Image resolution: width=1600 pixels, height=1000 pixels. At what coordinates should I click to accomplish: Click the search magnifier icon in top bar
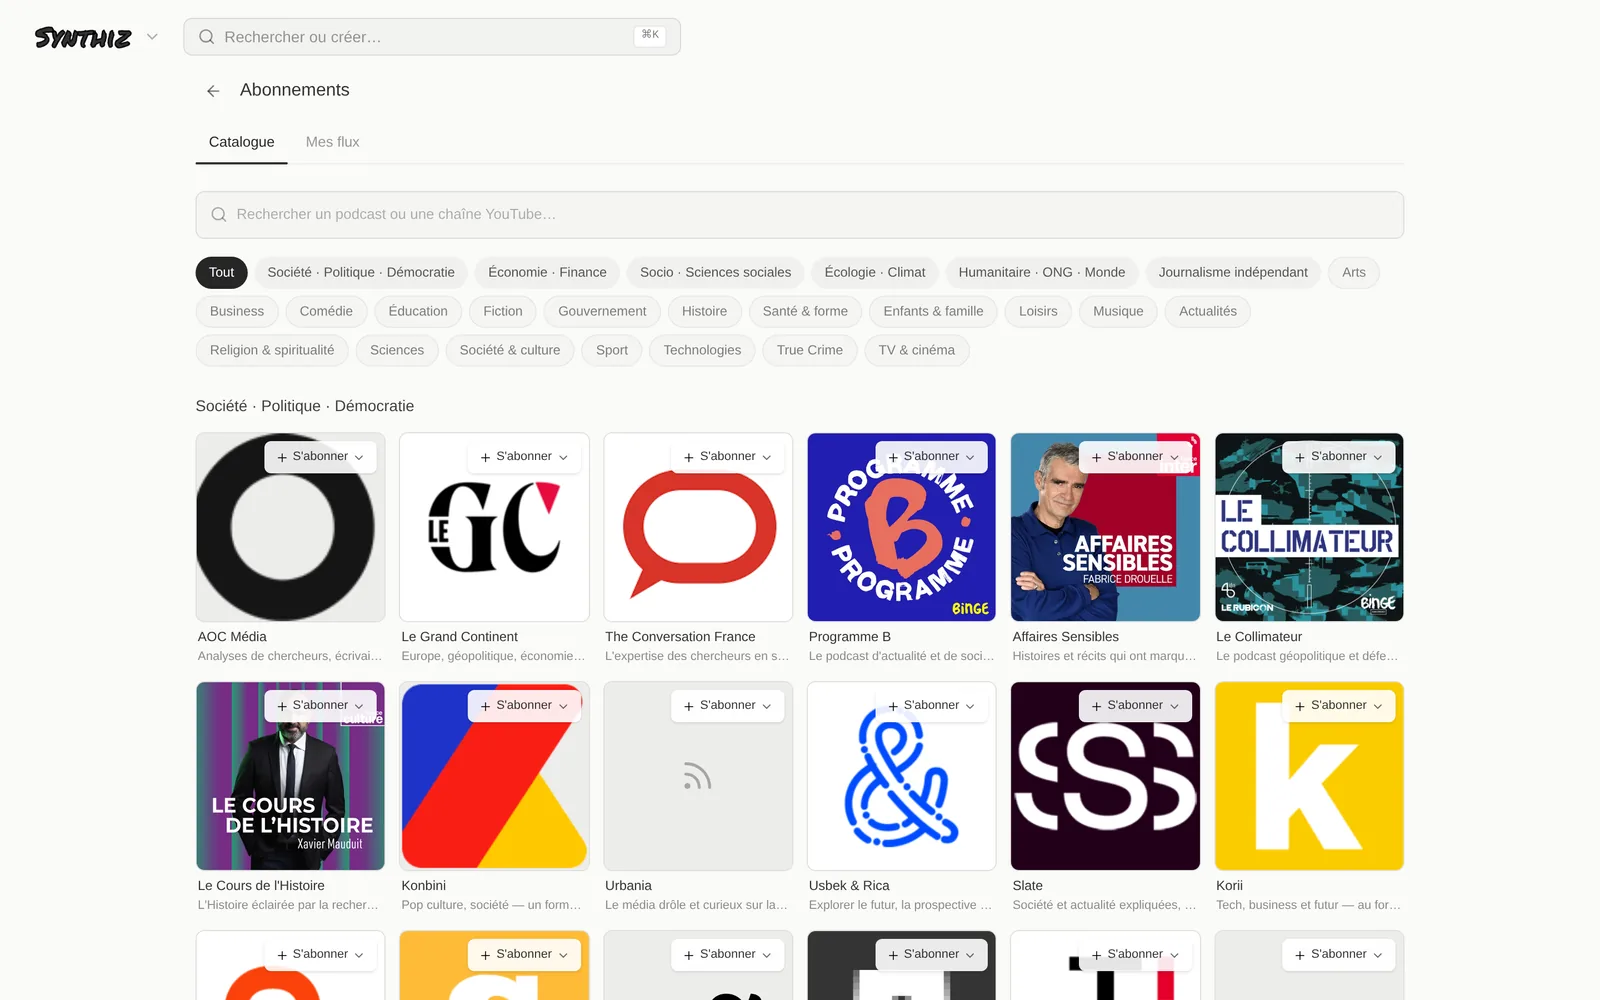coord(207,37)
